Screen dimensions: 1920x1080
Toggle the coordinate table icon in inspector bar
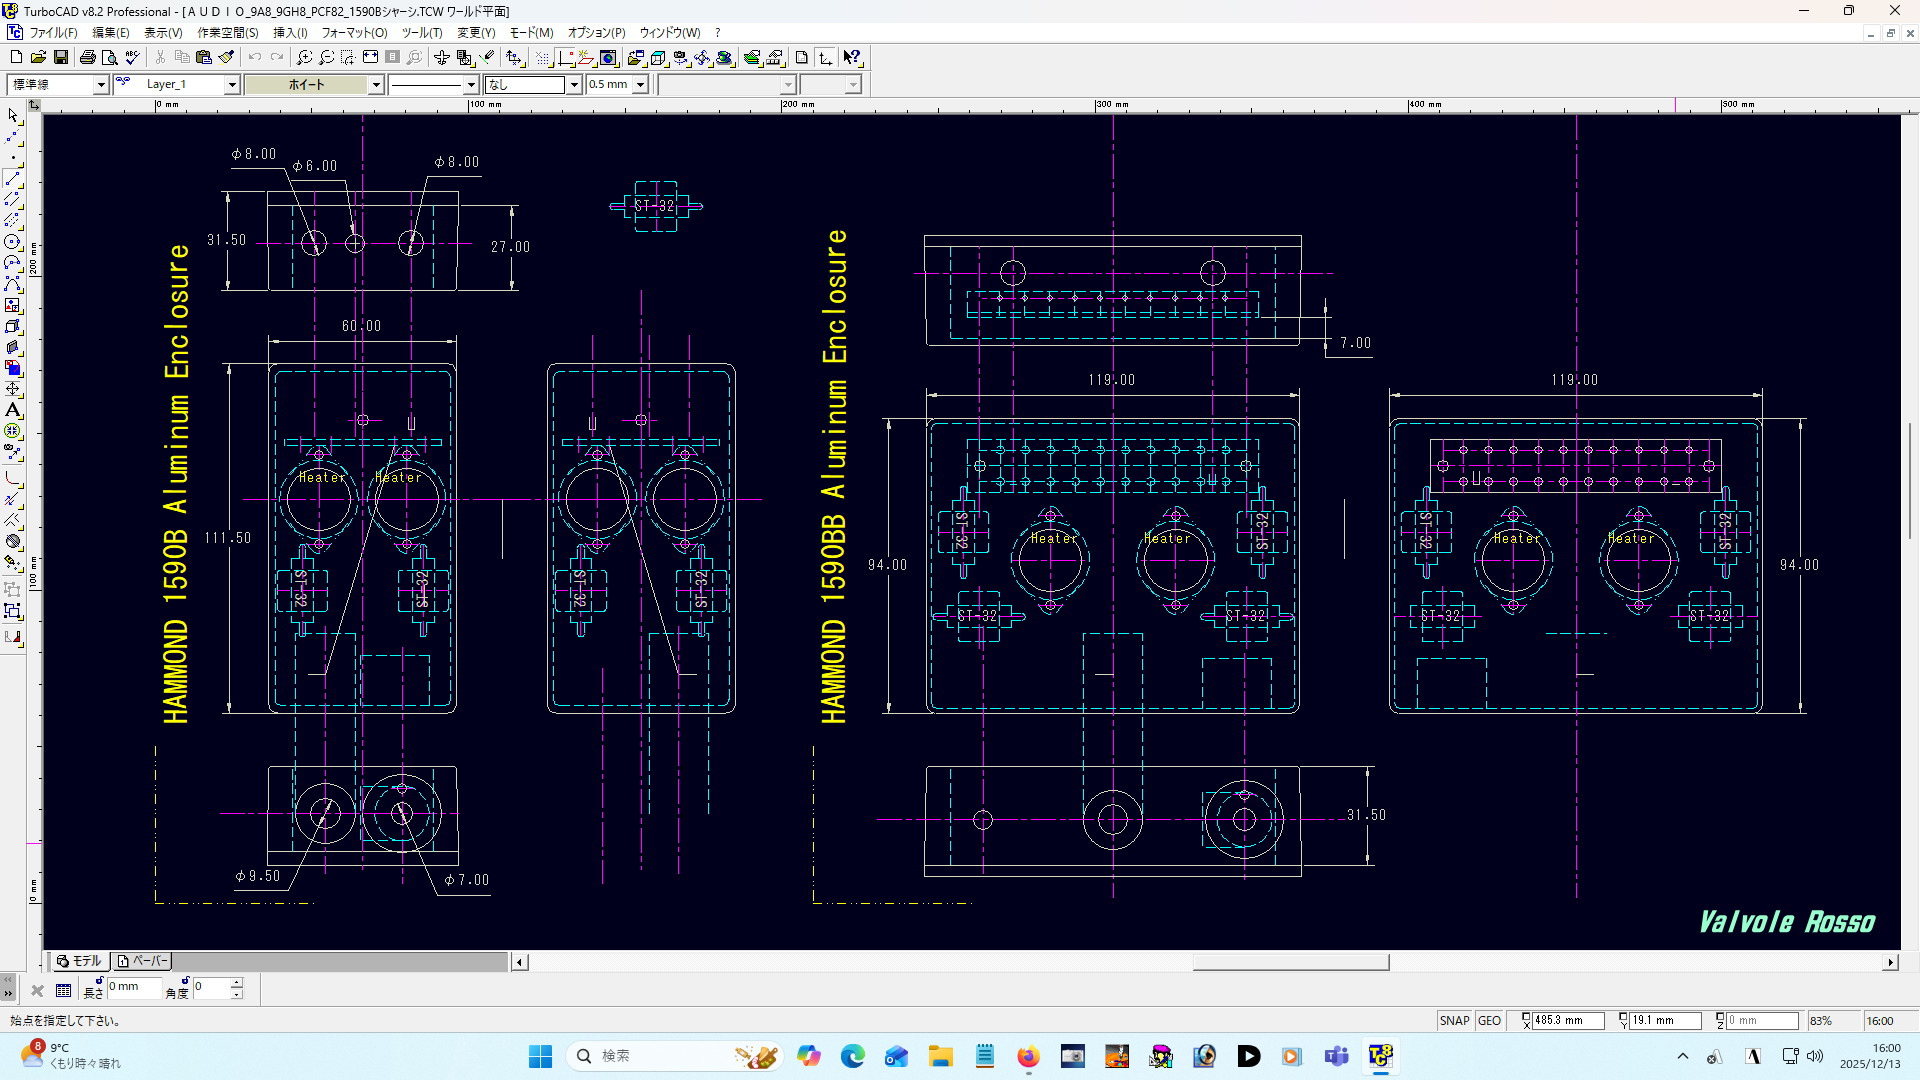tap(63, 991)
